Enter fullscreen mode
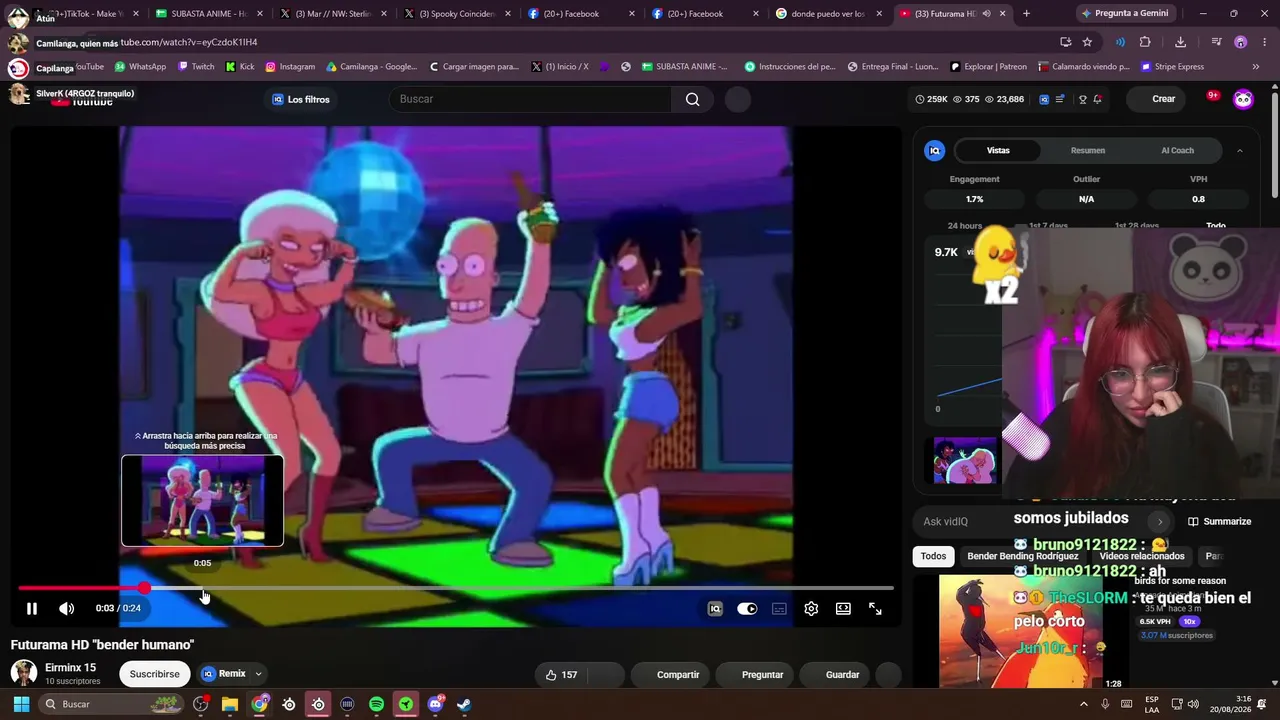 click(875, 608)
